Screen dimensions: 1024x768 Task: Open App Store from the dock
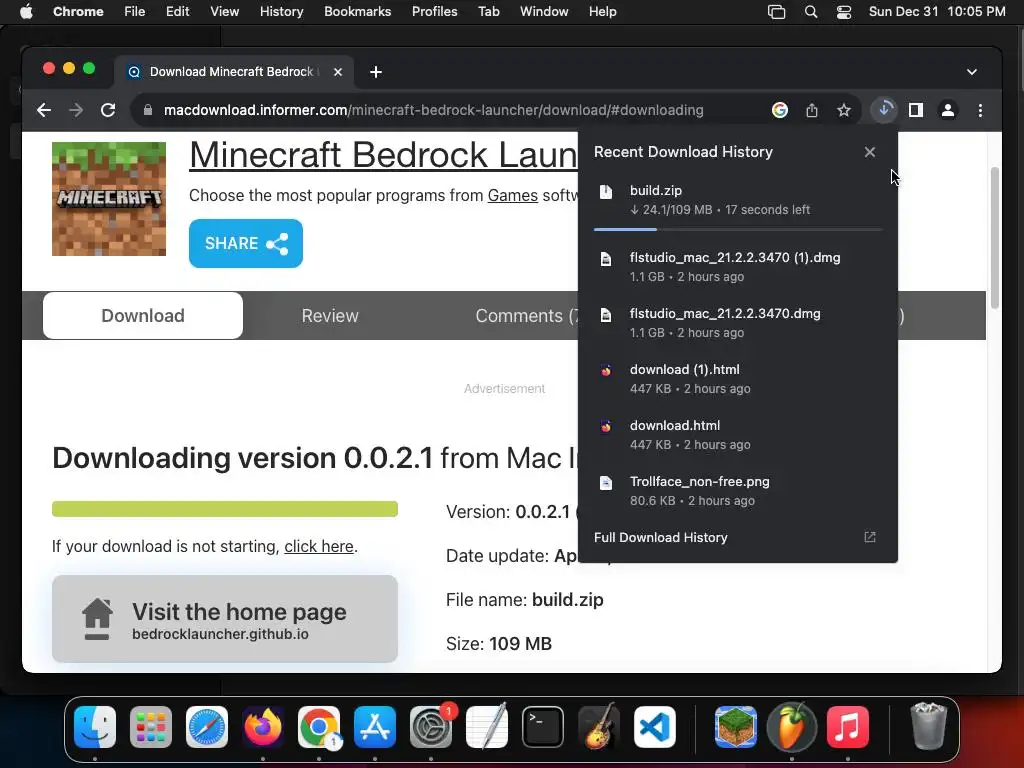pos(375,727)
